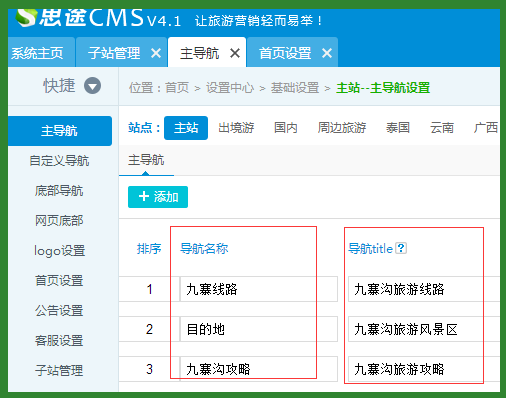Select the 出境游 site

tap(236, 128)
